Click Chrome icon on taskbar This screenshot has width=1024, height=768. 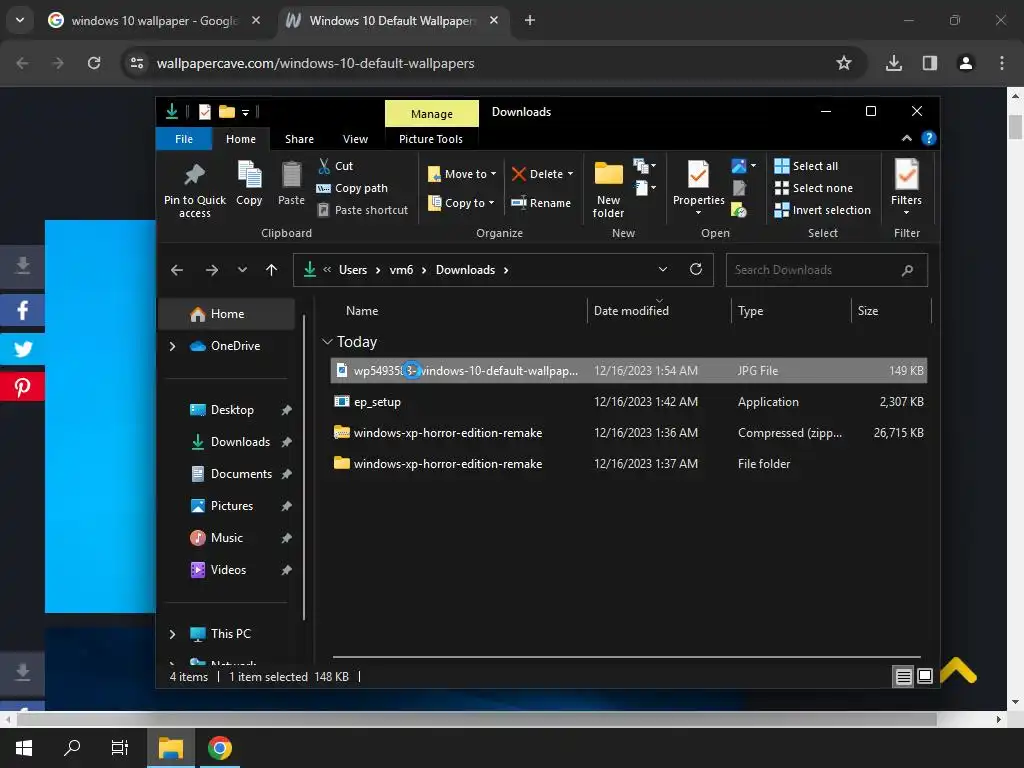[219, 748]
